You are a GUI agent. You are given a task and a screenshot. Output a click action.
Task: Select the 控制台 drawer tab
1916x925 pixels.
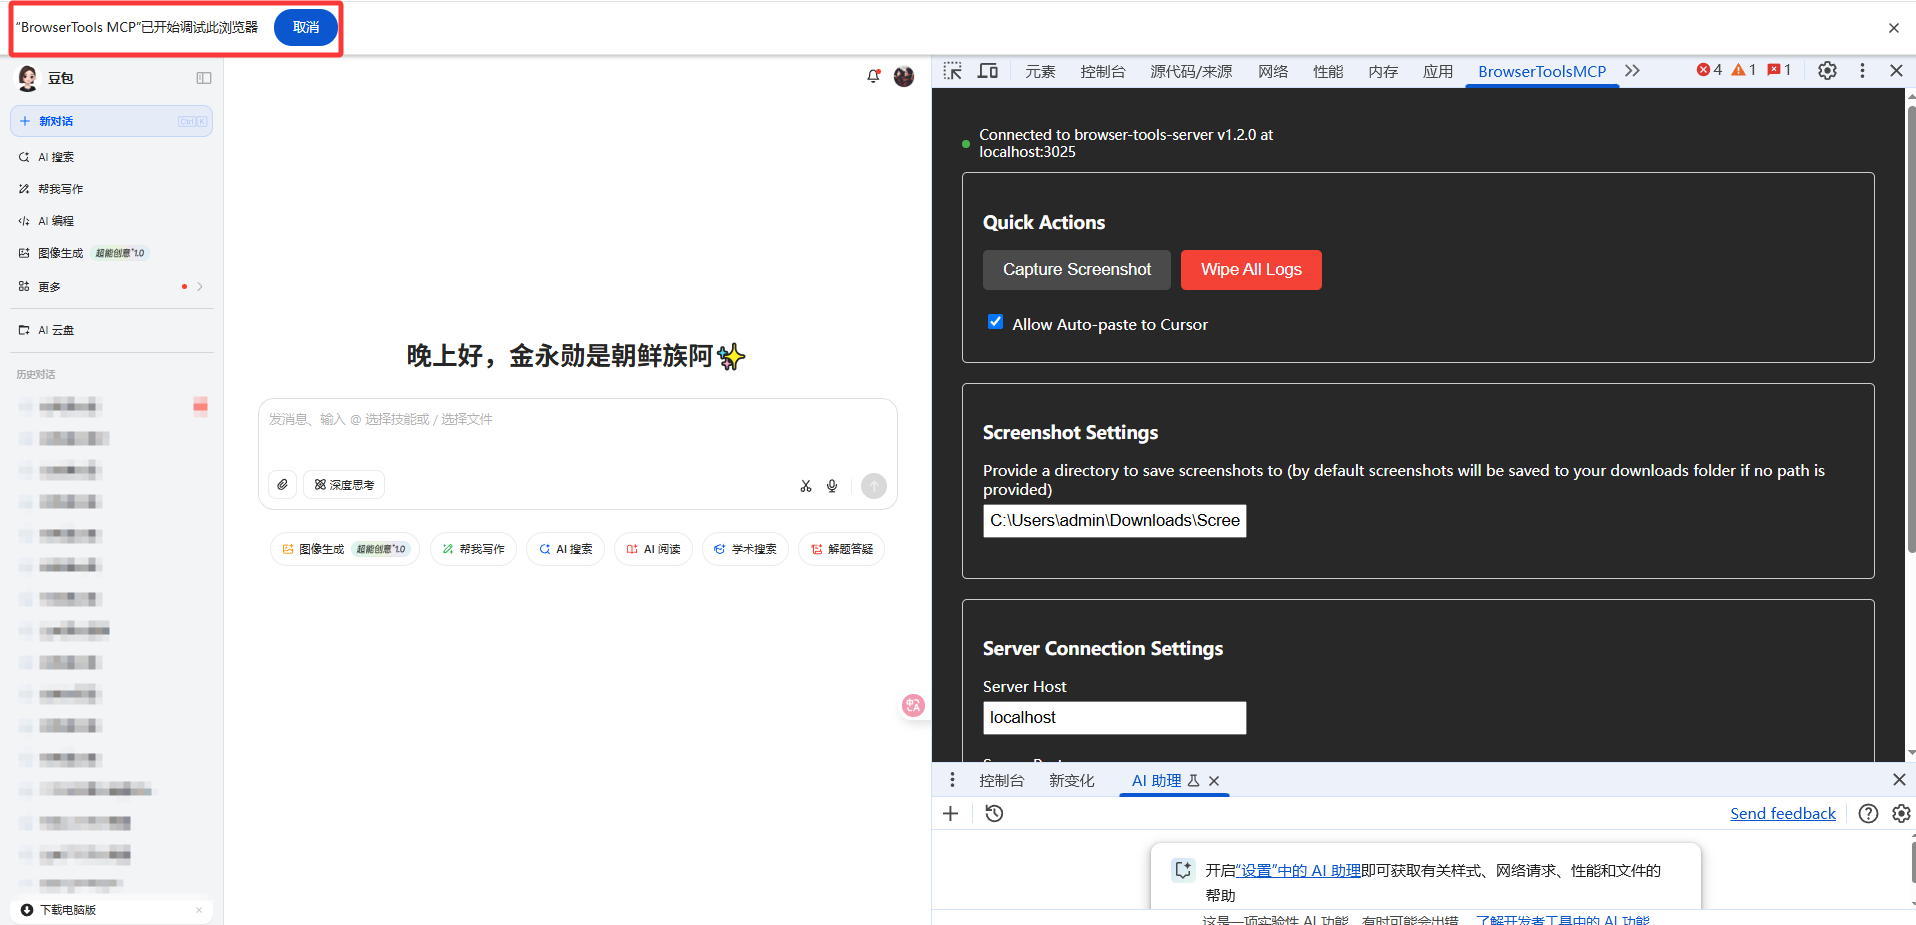tap(1001, 781)
